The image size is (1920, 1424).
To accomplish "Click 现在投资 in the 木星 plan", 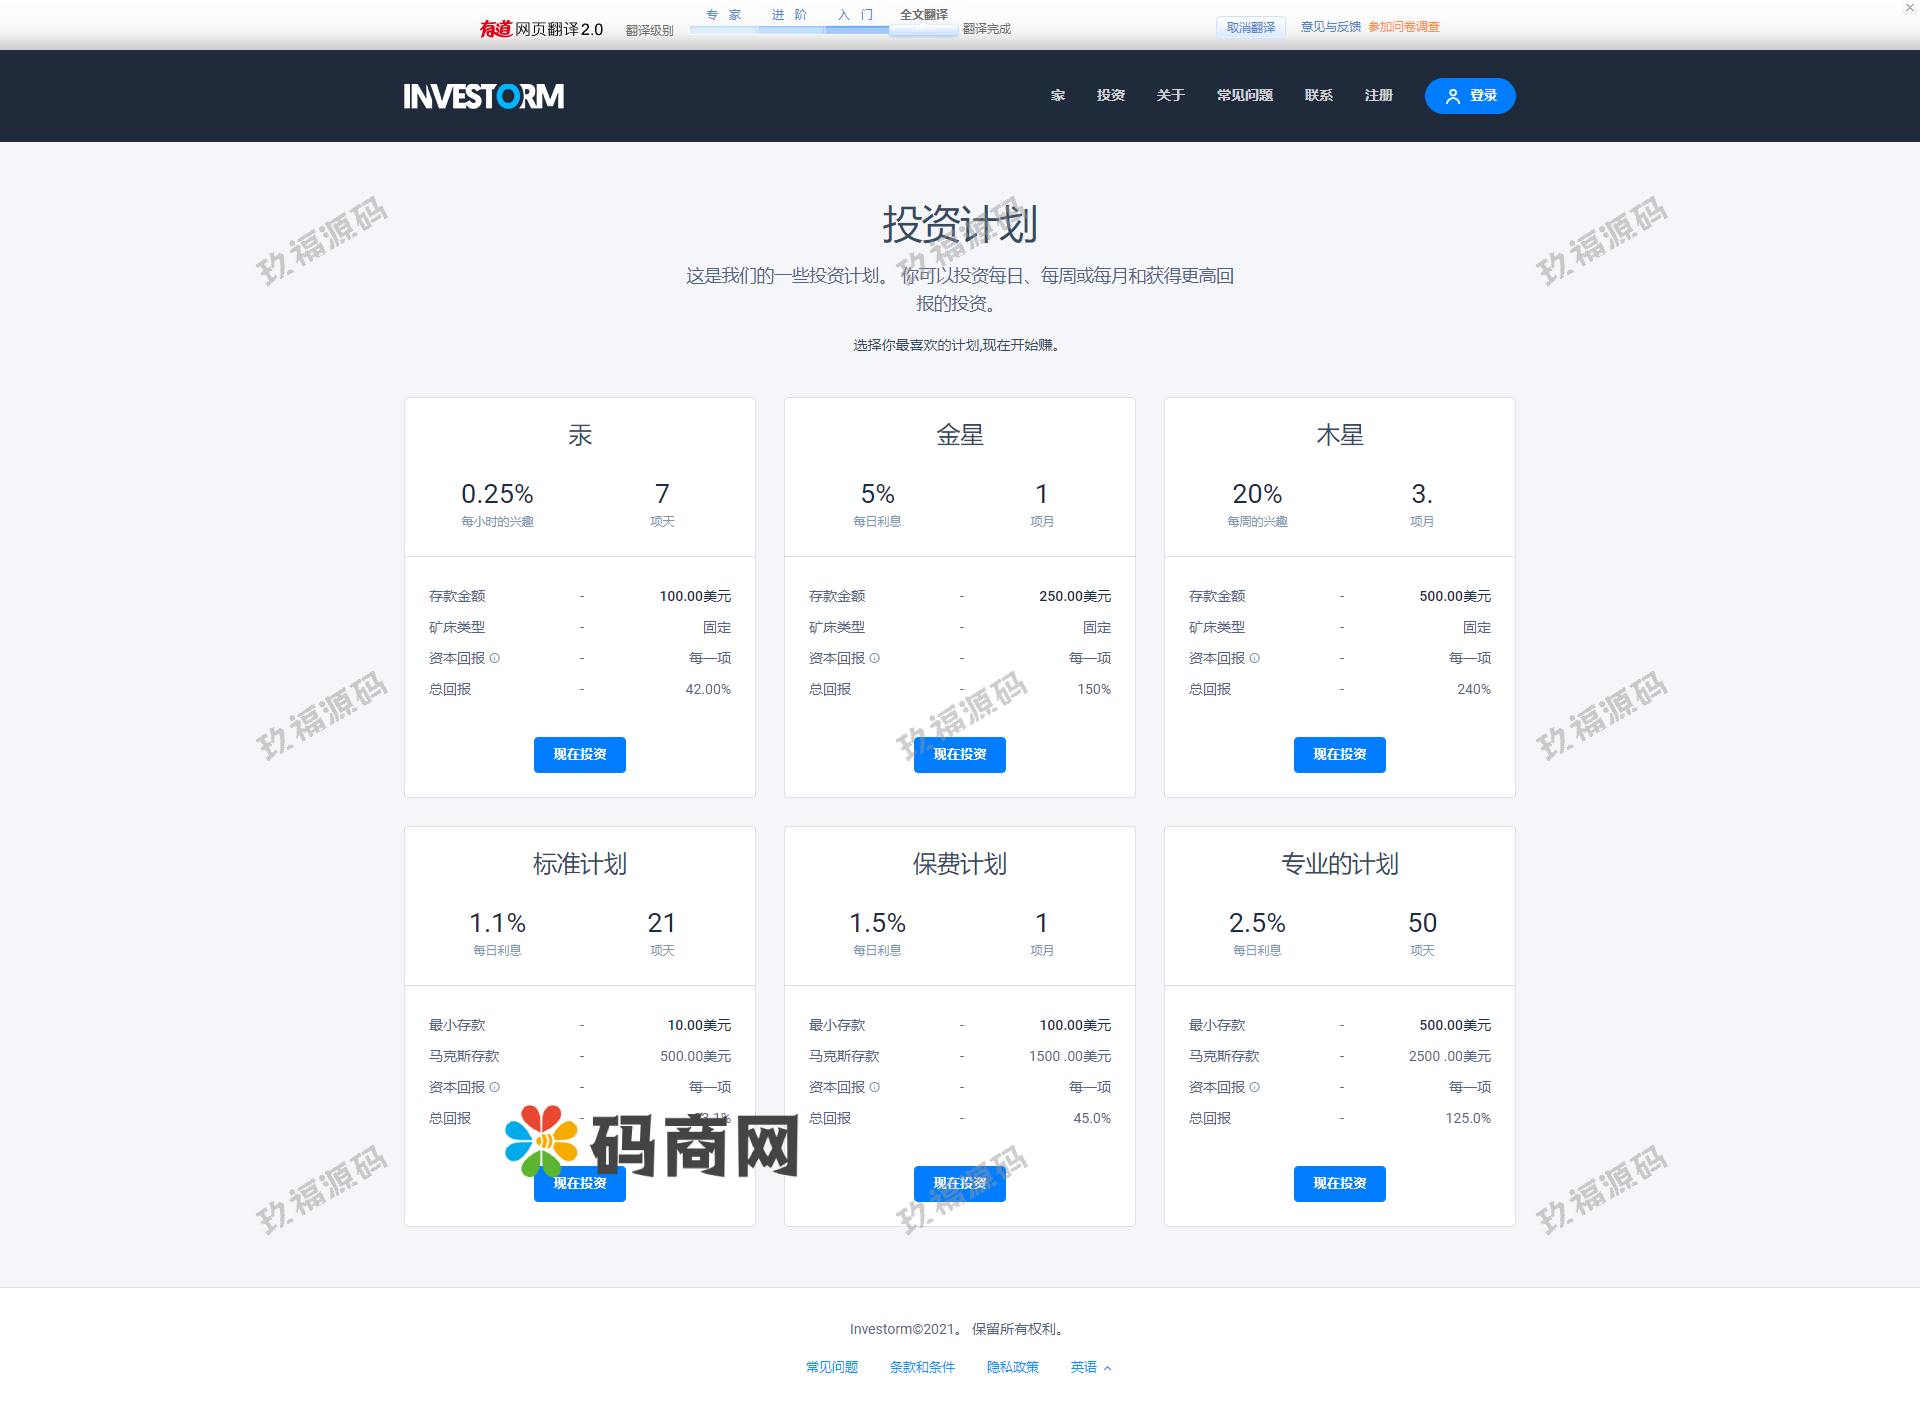I will tap(1339, 755).
